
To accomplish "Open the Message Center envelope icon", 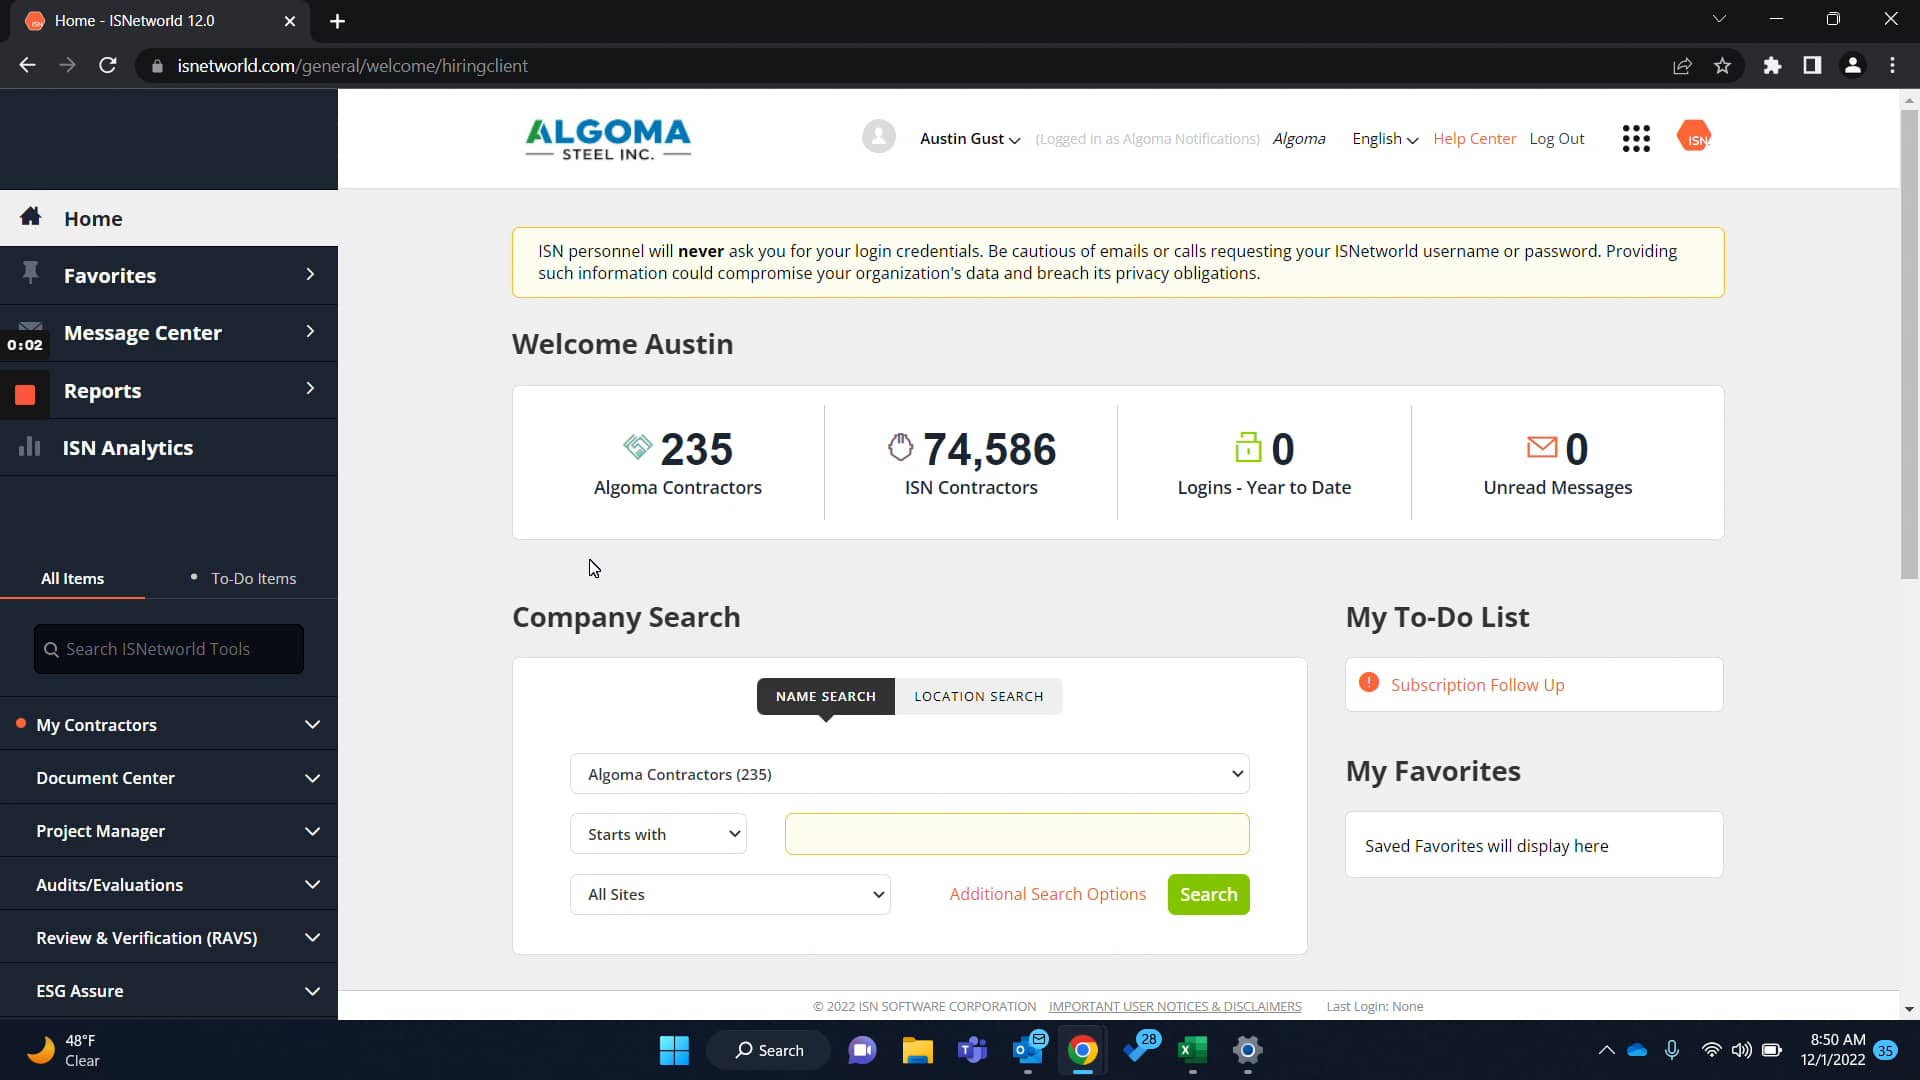I will 30,325.
